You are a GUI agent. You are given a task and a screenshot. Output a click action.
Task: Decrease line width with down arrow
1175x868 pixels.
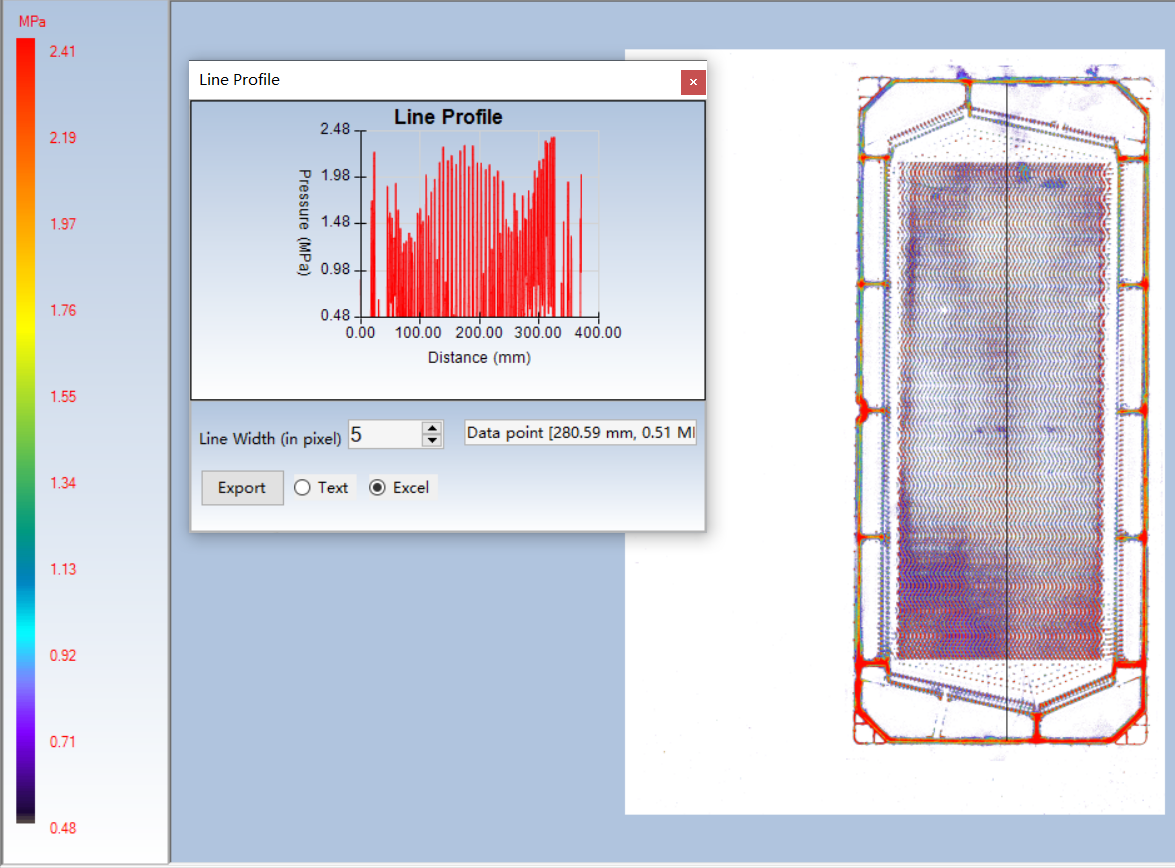coord(432,440)
